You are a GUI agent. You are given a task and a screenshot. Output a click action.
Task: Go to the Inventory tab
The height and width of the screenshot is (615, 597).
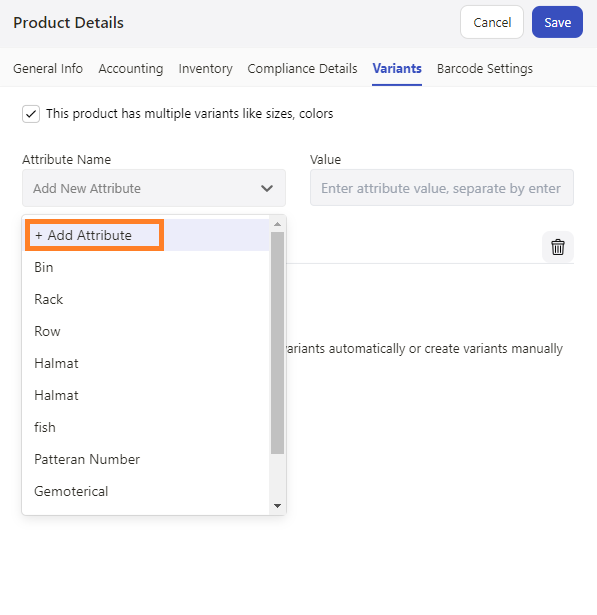[206, 69]
